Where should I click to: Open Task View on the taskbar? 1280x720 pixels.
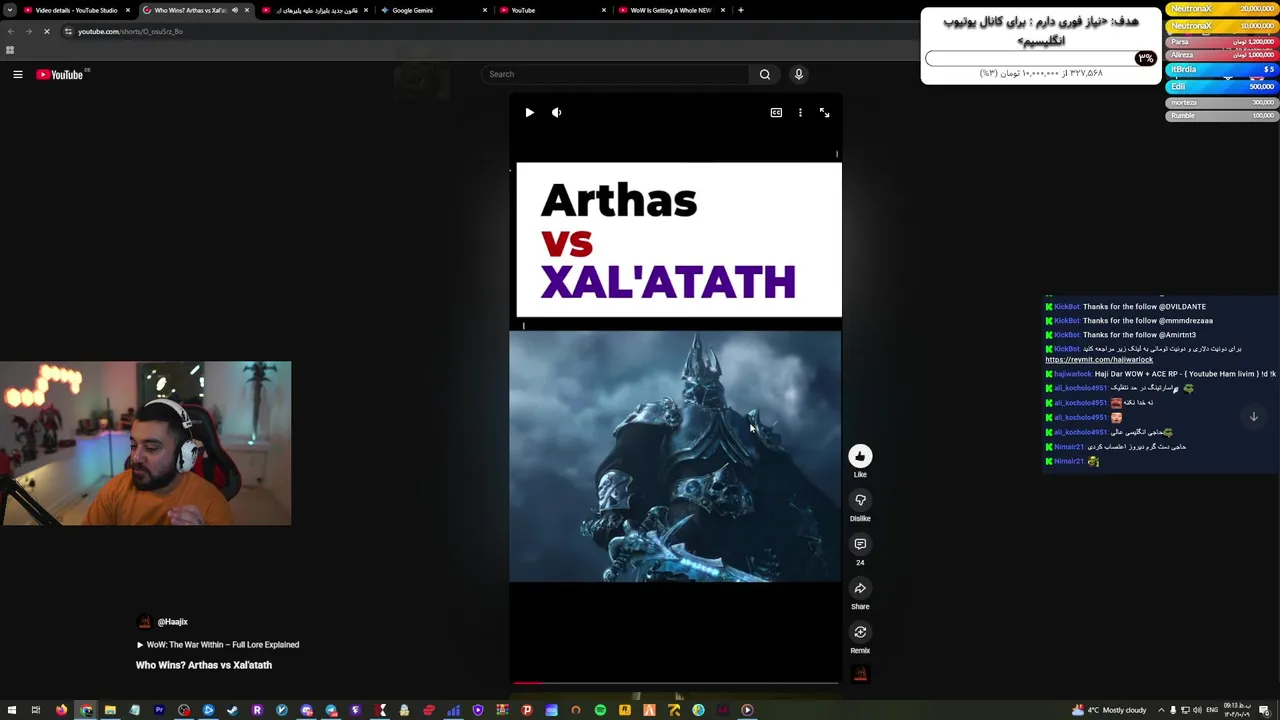(35, 710)
